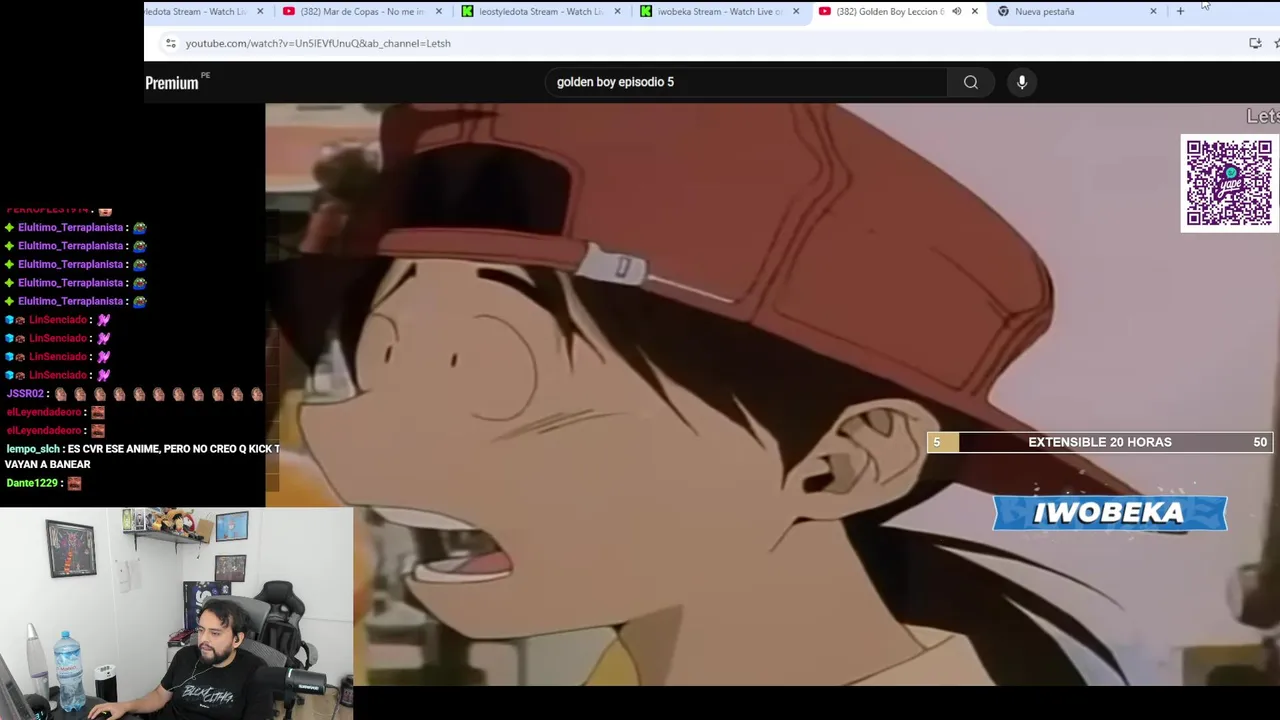Select the Golden Boy Leccion tab

pos(888,11)
